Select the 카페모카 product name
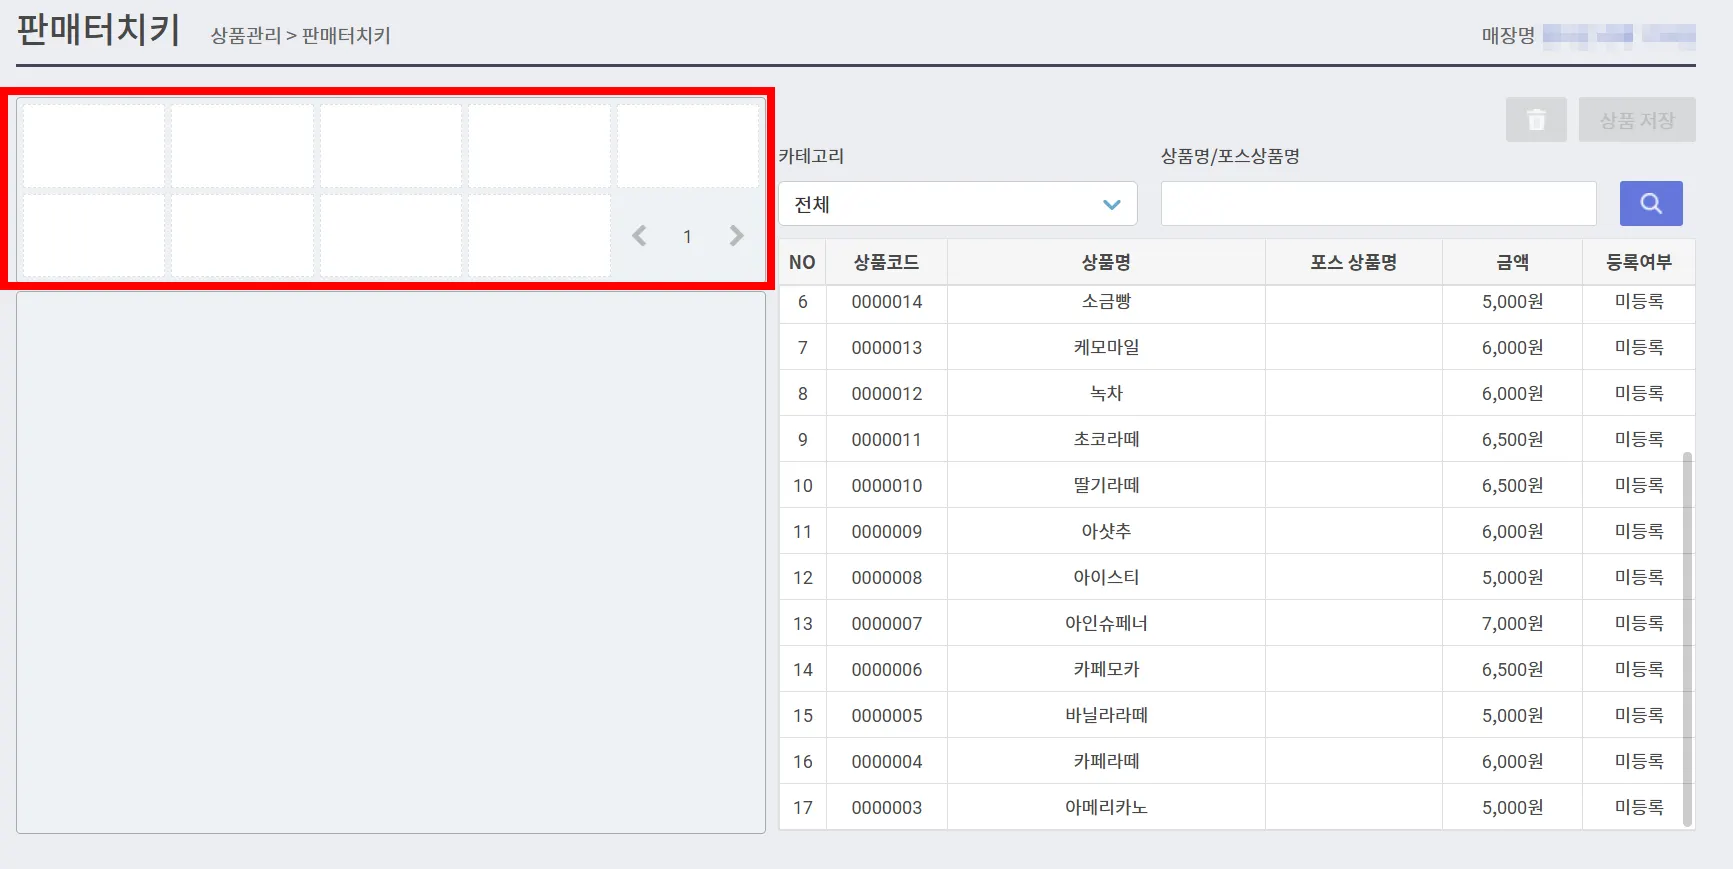 1106,670
